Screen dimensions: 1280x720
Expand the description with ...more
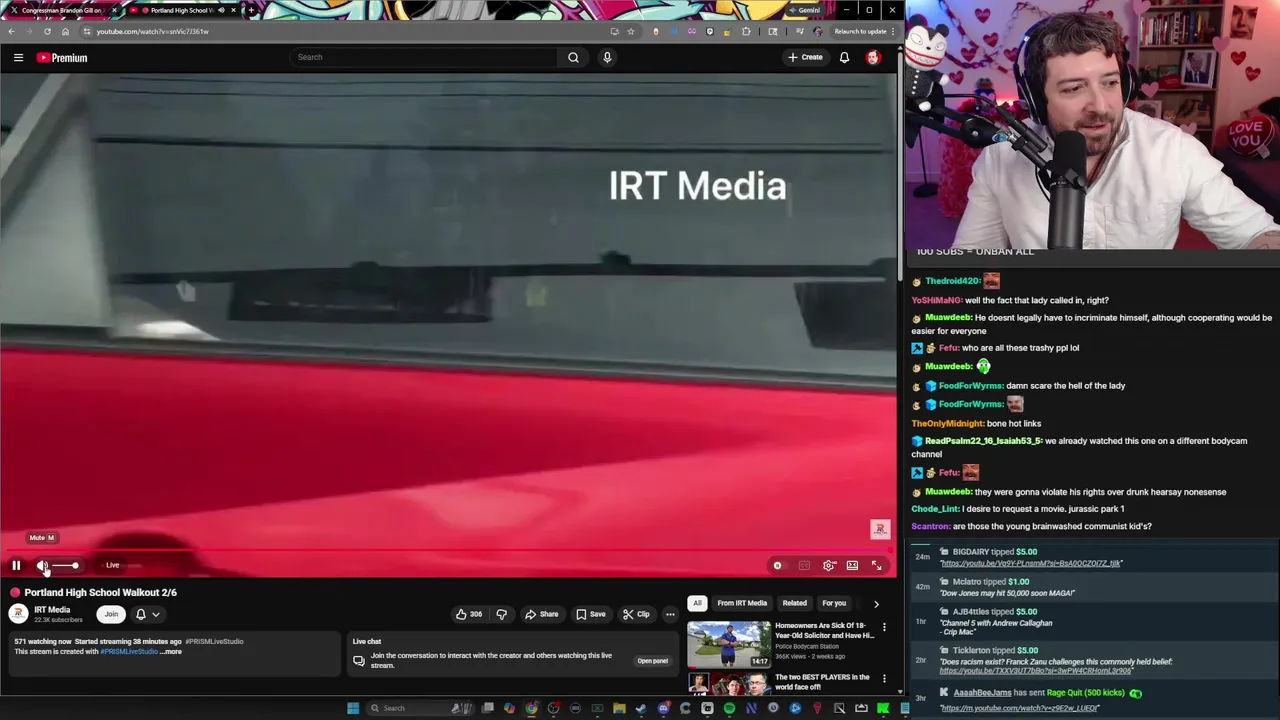tap(171, 652)
